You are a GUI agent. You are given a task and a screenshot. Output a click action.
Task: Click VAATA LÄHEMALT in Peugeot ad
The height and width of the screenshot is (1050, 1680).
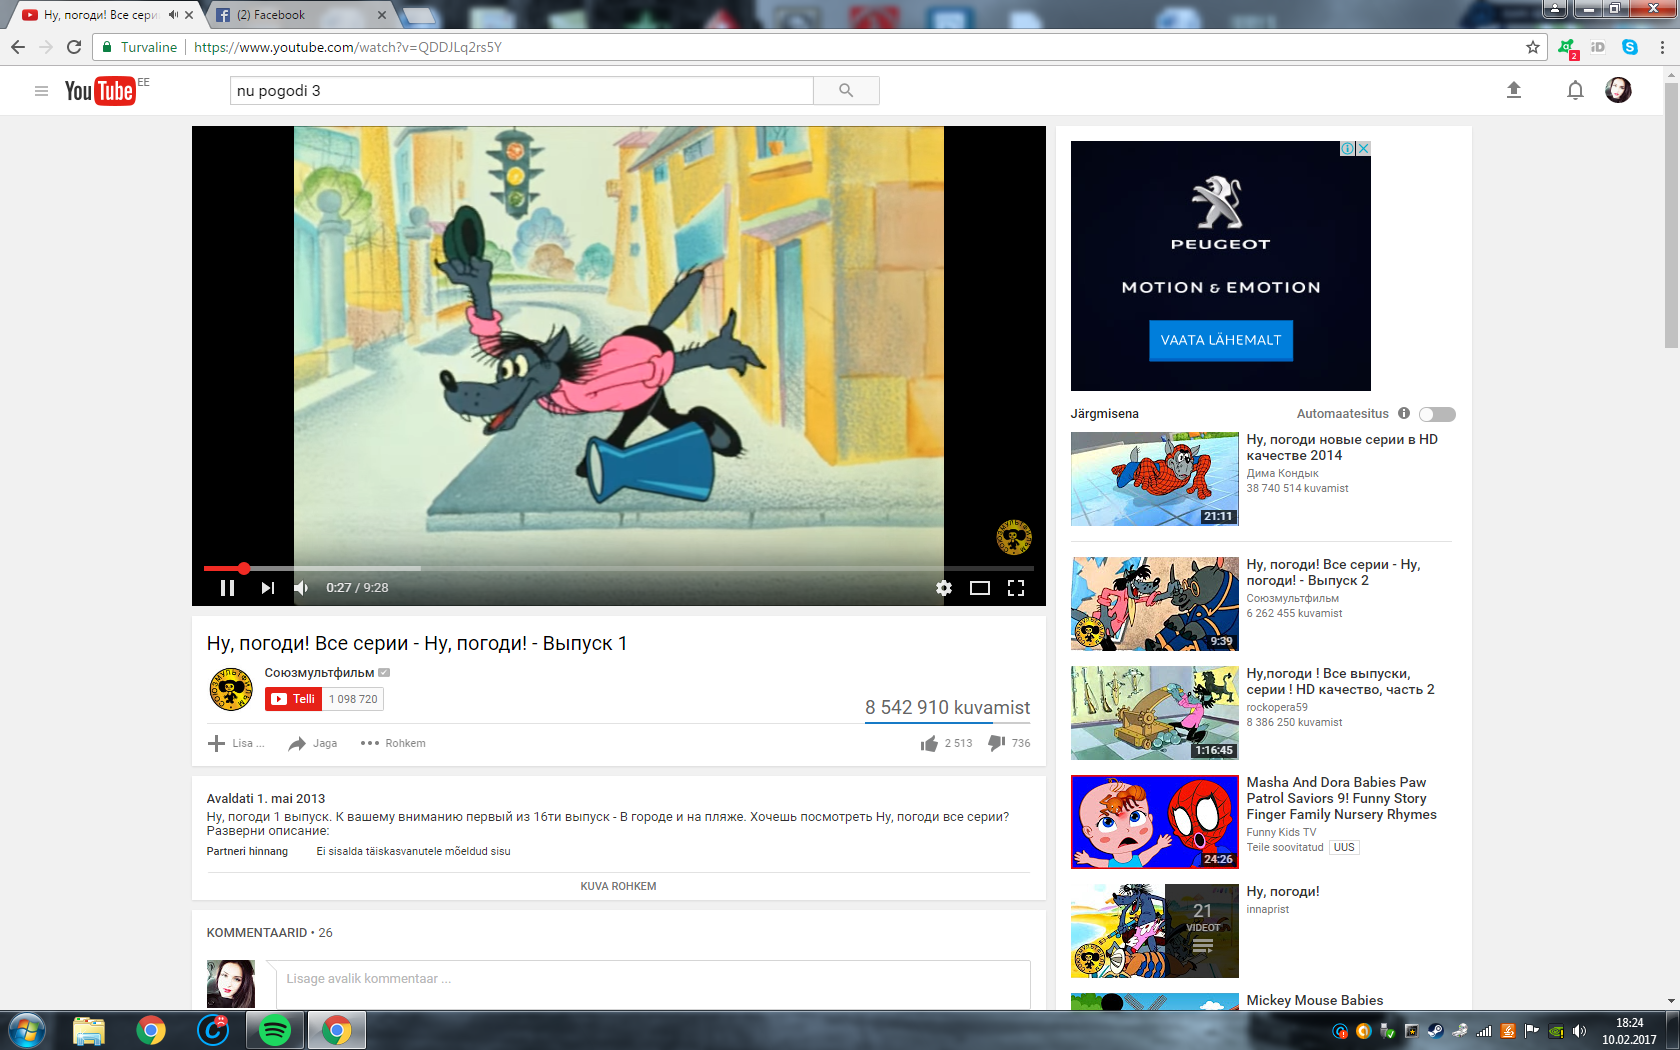(x=1221, y=340)
